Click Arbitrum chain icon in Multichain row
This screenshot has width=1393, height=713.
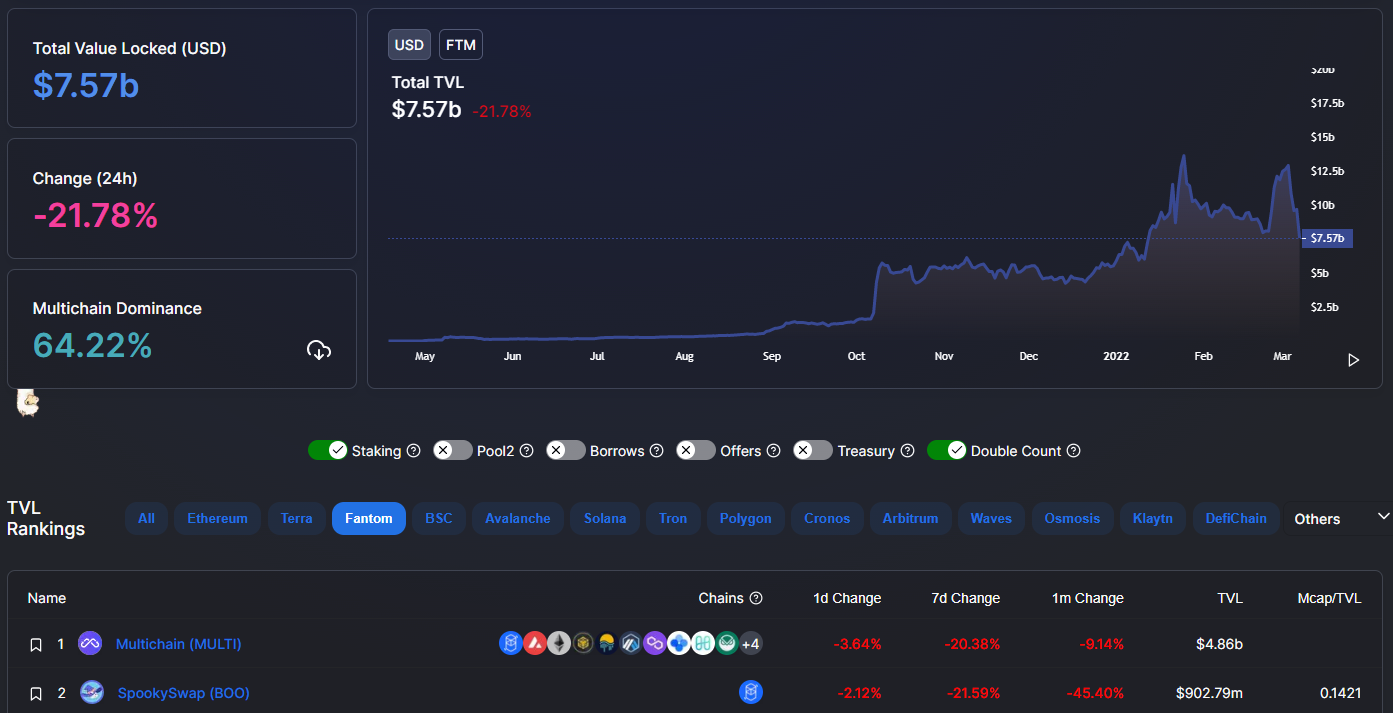pyautogui.click(x=631, y=643)
